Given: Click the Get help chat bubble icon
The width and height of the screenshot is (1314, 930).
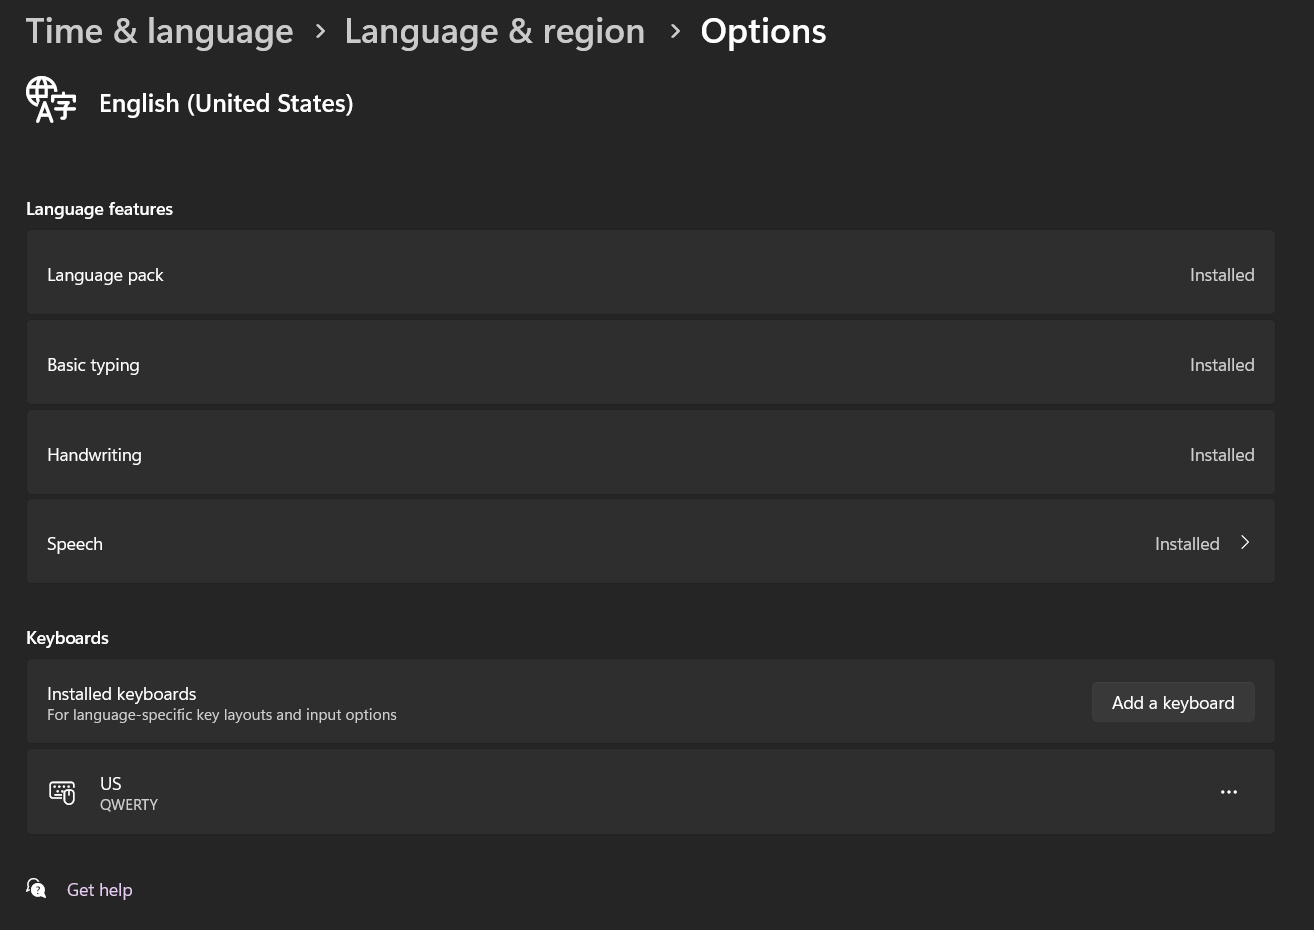Looking at the screenshot, I should 37,889.
